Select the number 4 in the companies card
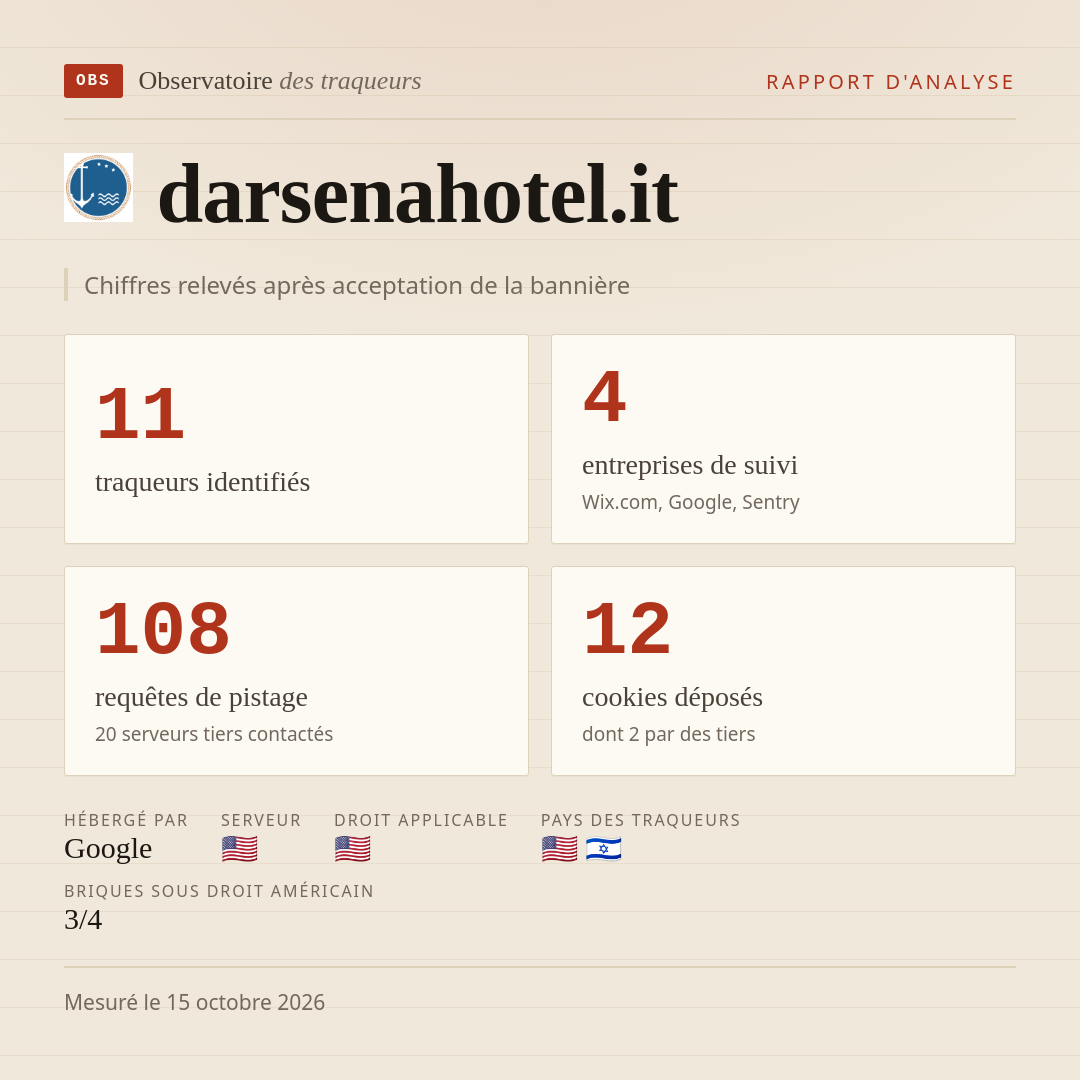This screenshot has height=1080, width=1080. point(604,397)
